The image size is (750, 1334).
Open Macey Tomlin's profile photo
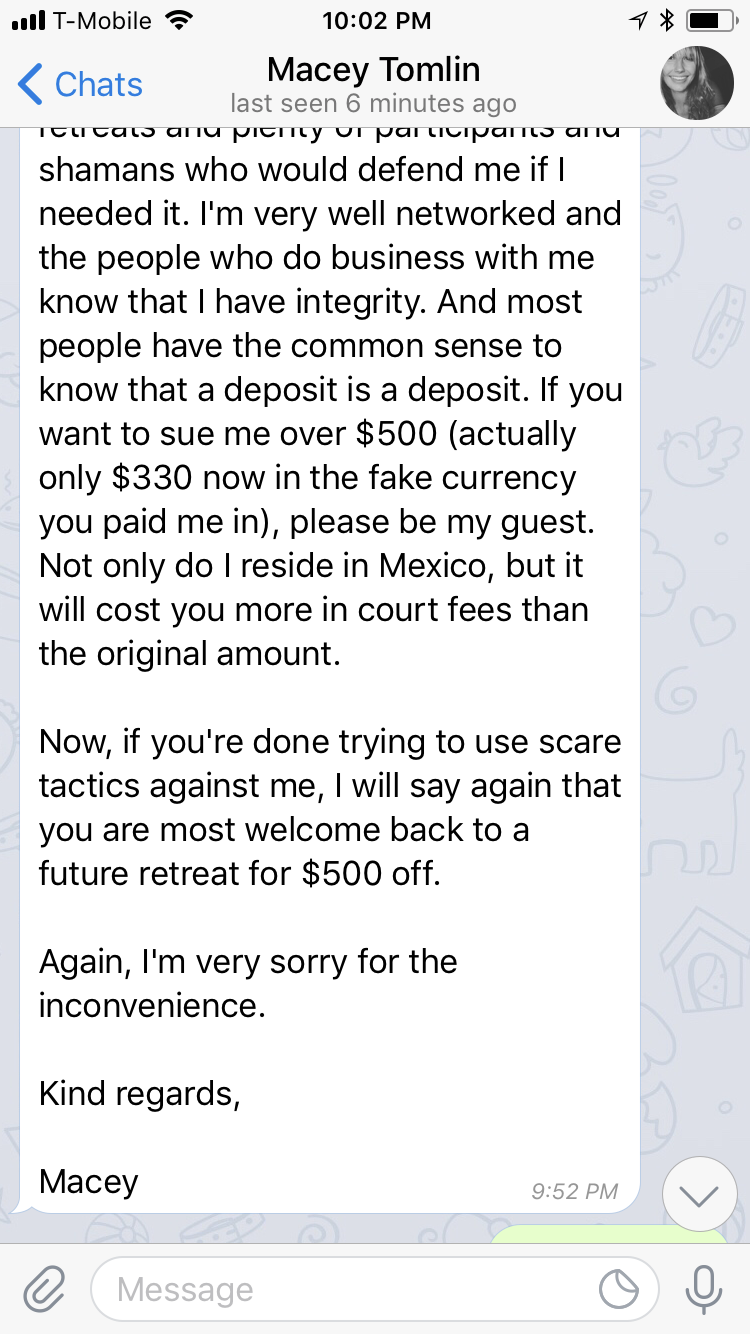coord(697,83)
